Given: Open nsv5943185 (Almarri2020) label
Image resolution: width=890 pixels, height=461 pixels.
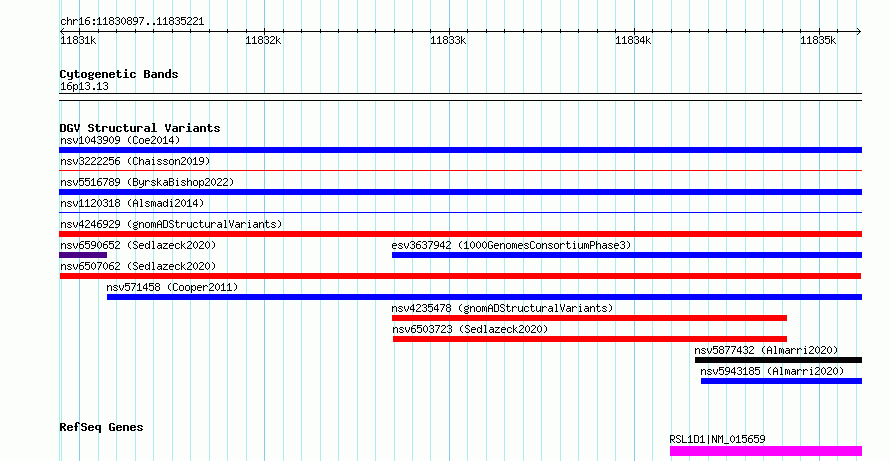Looking at the screenshot, I should [772, 371].
